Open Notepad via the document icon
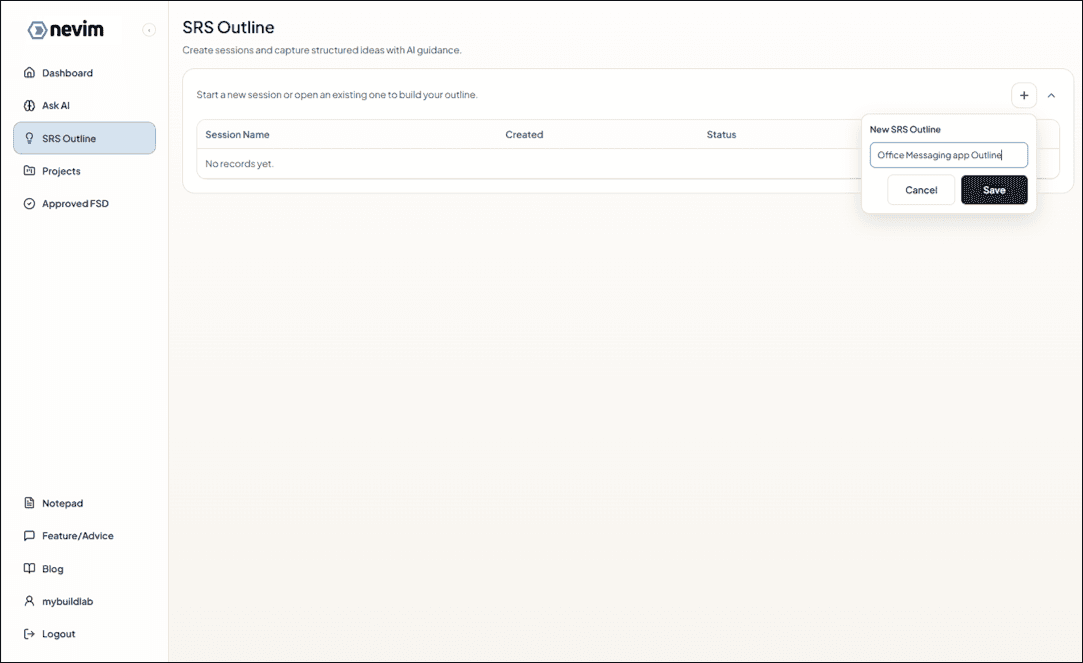Image resolution: width=1083 pixels, height=663 pixels. 28,503
